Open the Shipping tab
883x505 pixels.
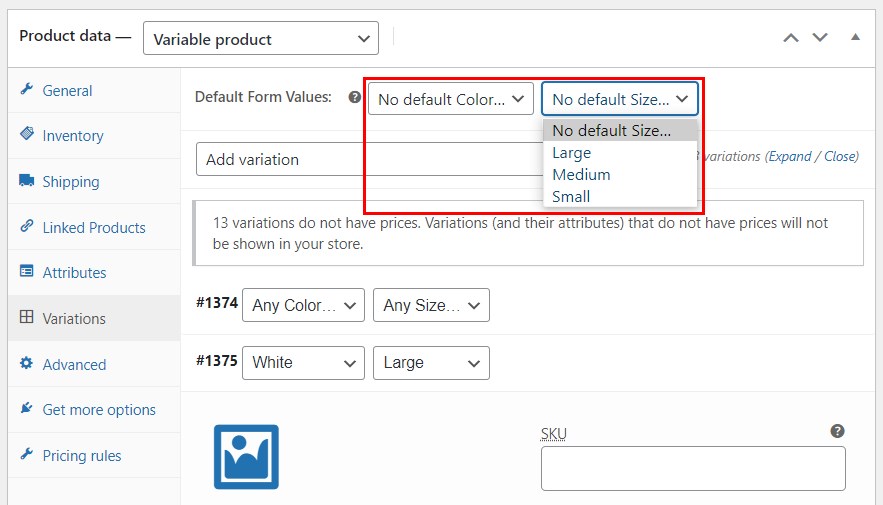94,182
